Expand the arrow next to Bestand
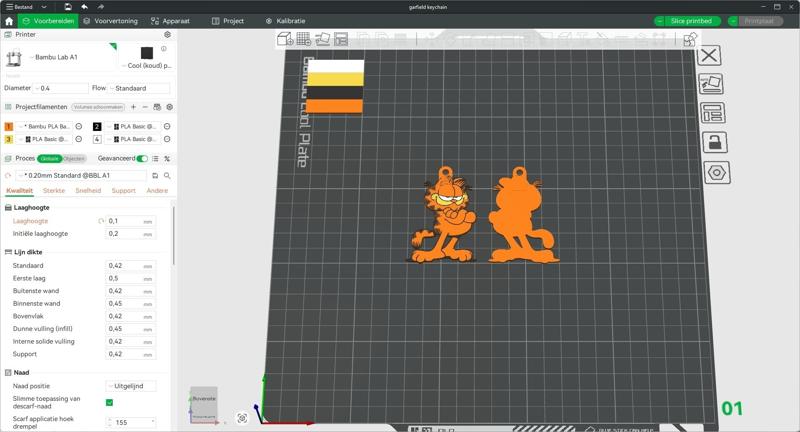Viewport: 800px width, 432px height. [44, 7]
